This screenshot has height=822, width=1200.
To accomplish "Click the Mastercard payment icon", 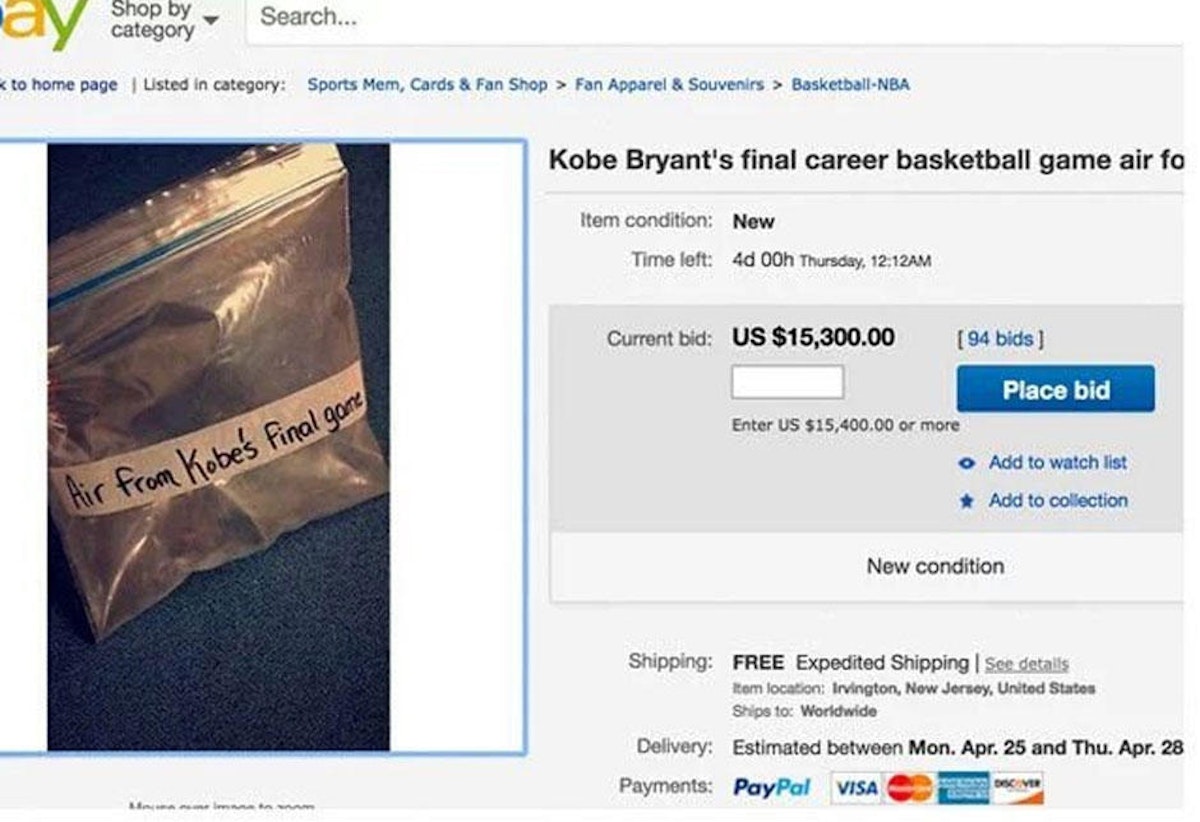I will 909,788.
